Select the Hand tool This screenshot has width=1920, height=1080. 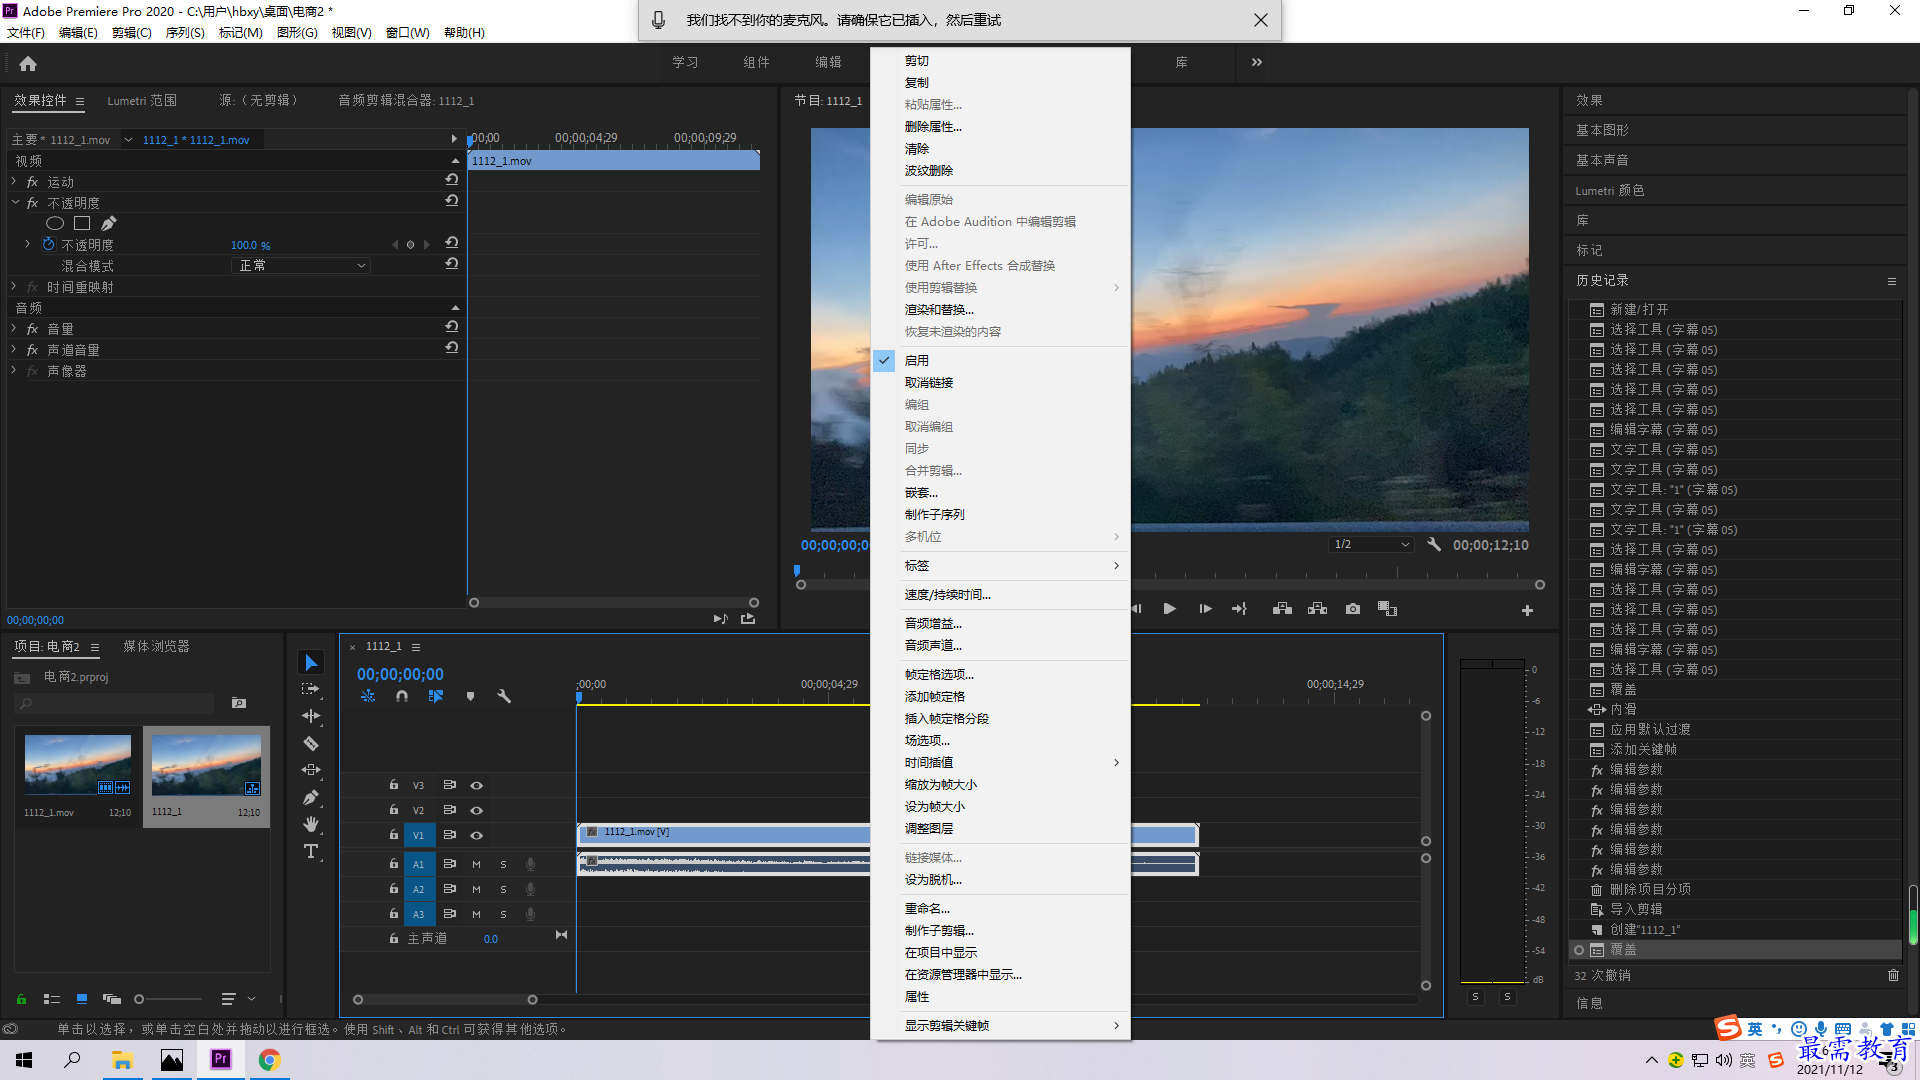311,824
